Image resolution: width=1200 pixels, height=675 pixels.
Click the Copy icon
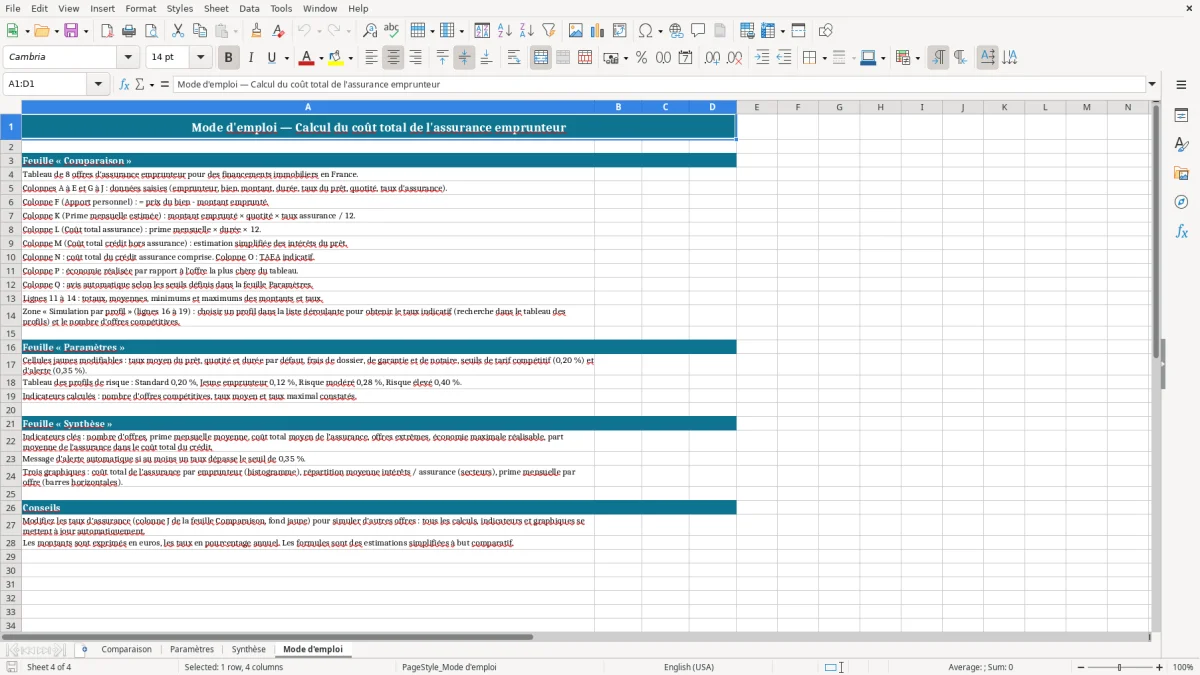(200, 31)
